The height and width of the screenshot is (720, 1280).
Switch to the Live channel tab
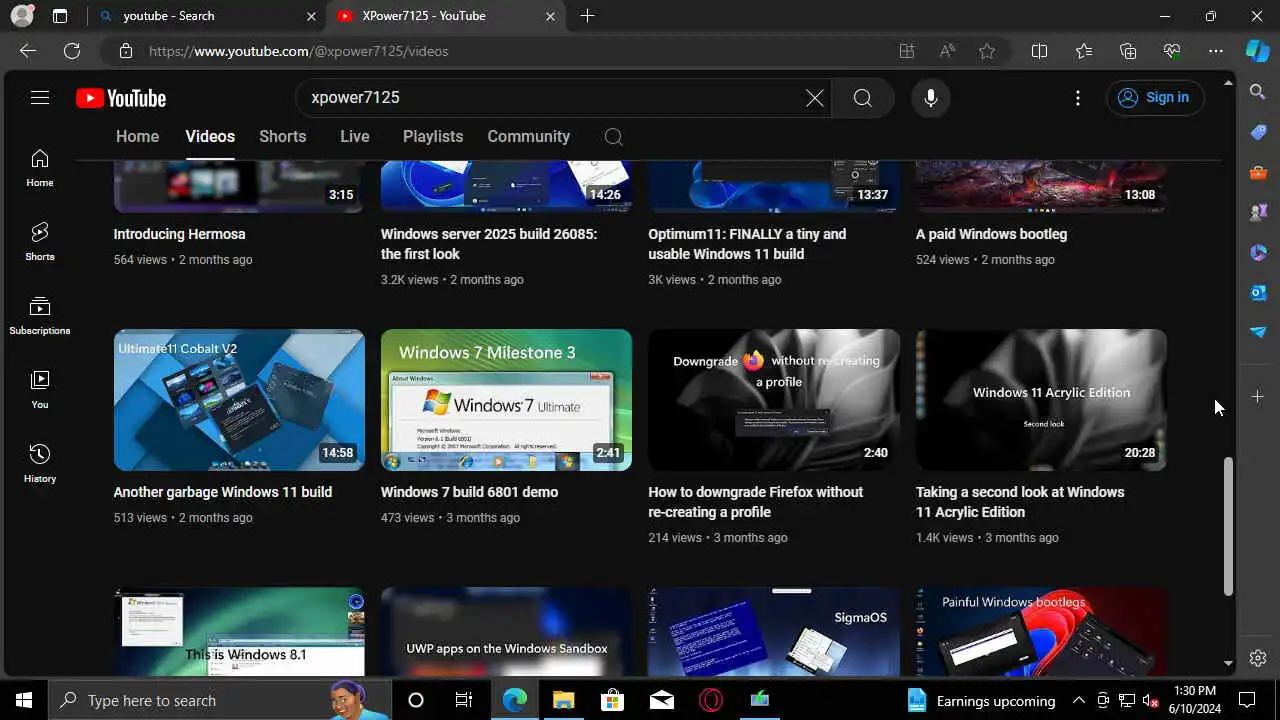[355, 137]
